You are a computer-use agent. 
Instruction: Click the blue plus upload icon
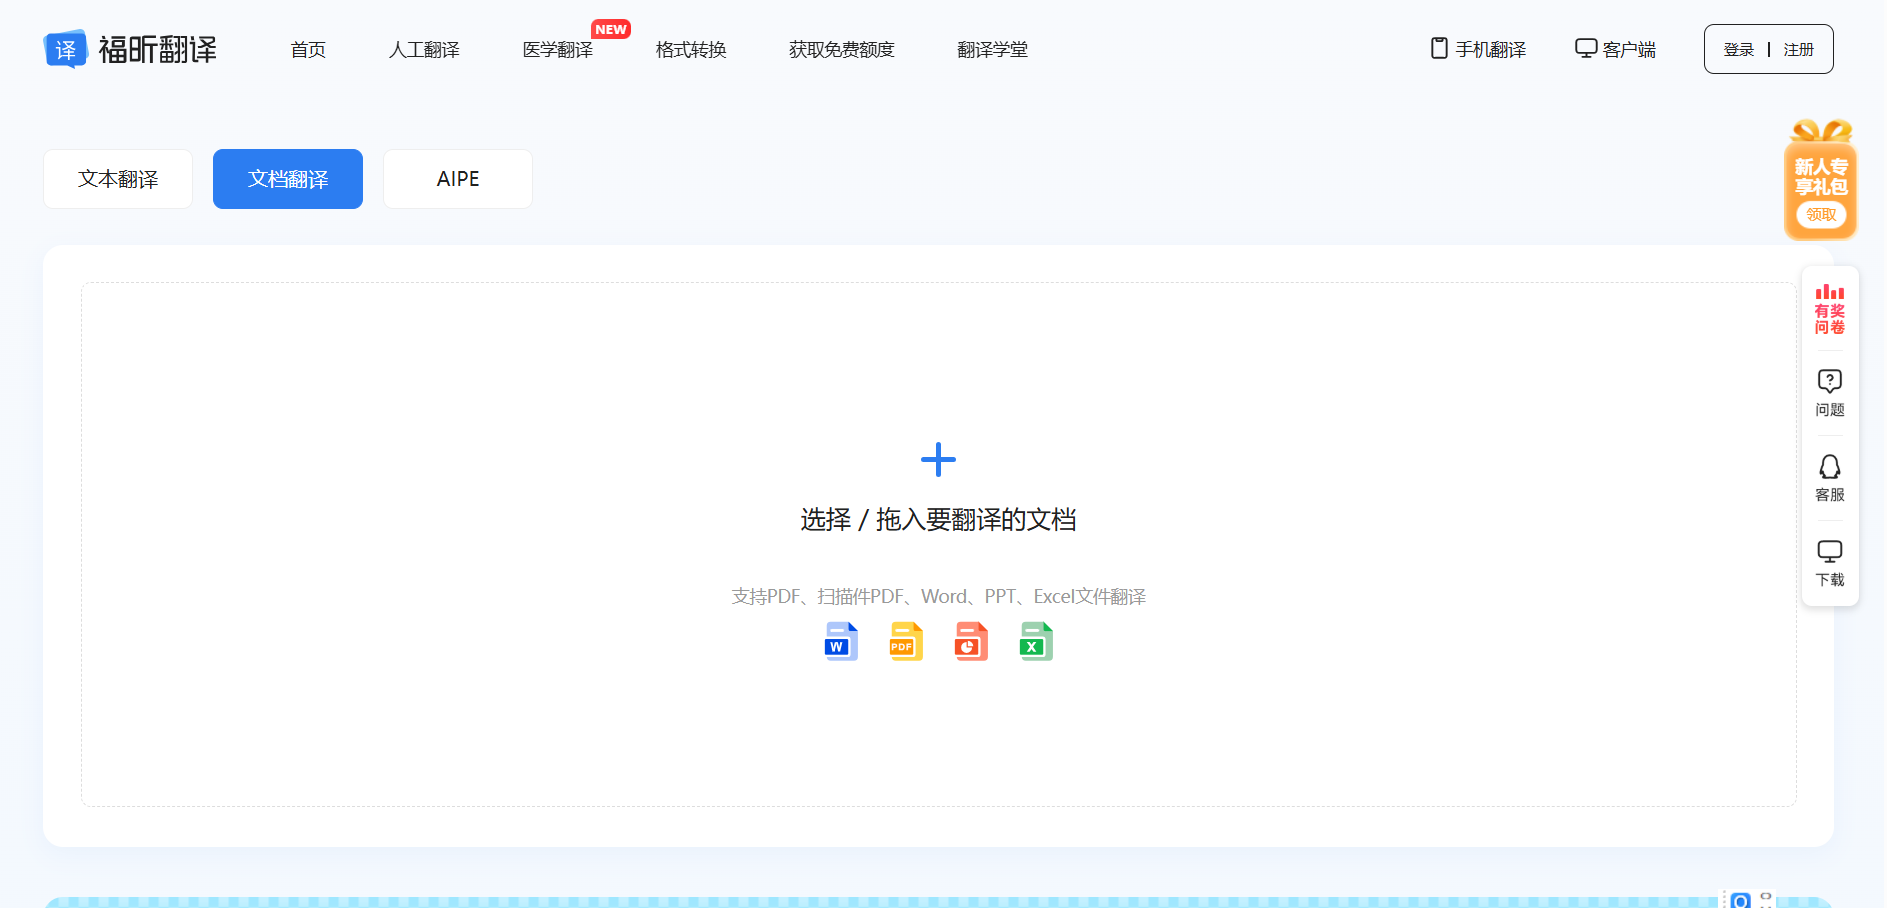938,460
